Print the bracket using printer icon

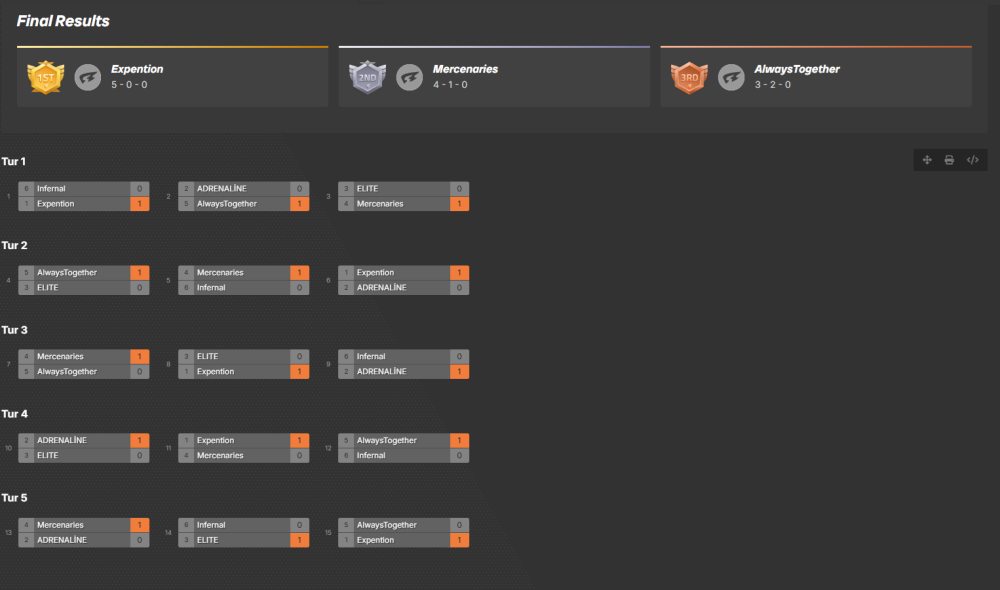[949, 160]
